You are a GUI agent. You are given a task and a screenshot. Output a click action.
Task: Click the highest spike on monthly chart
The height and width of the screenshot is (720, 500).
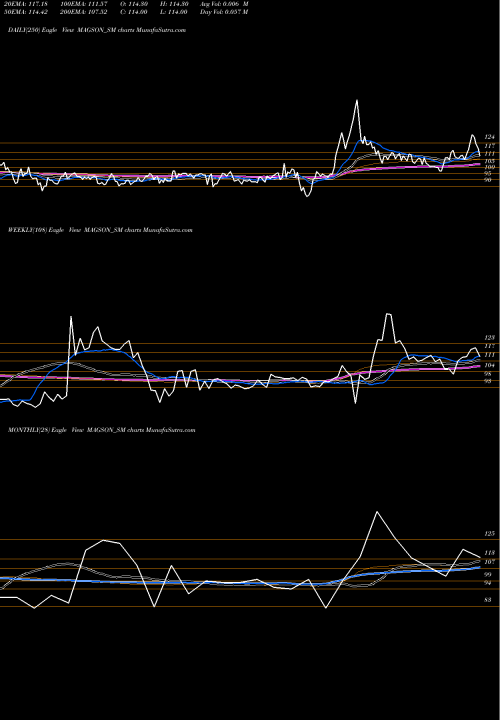(377, 512)
